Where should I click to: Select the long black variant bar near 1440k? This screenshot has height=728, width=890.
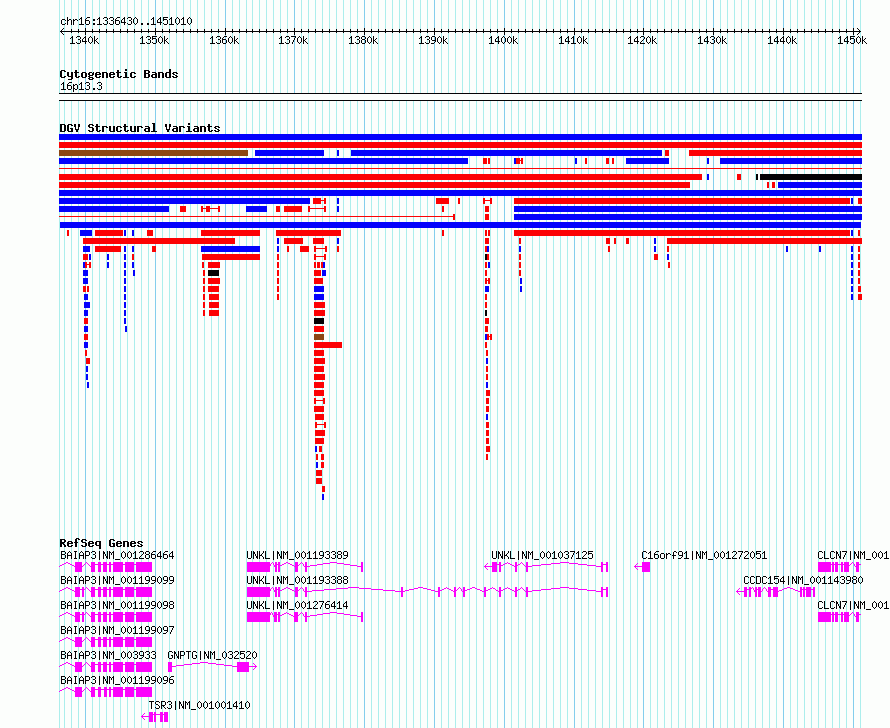(811, 177)
